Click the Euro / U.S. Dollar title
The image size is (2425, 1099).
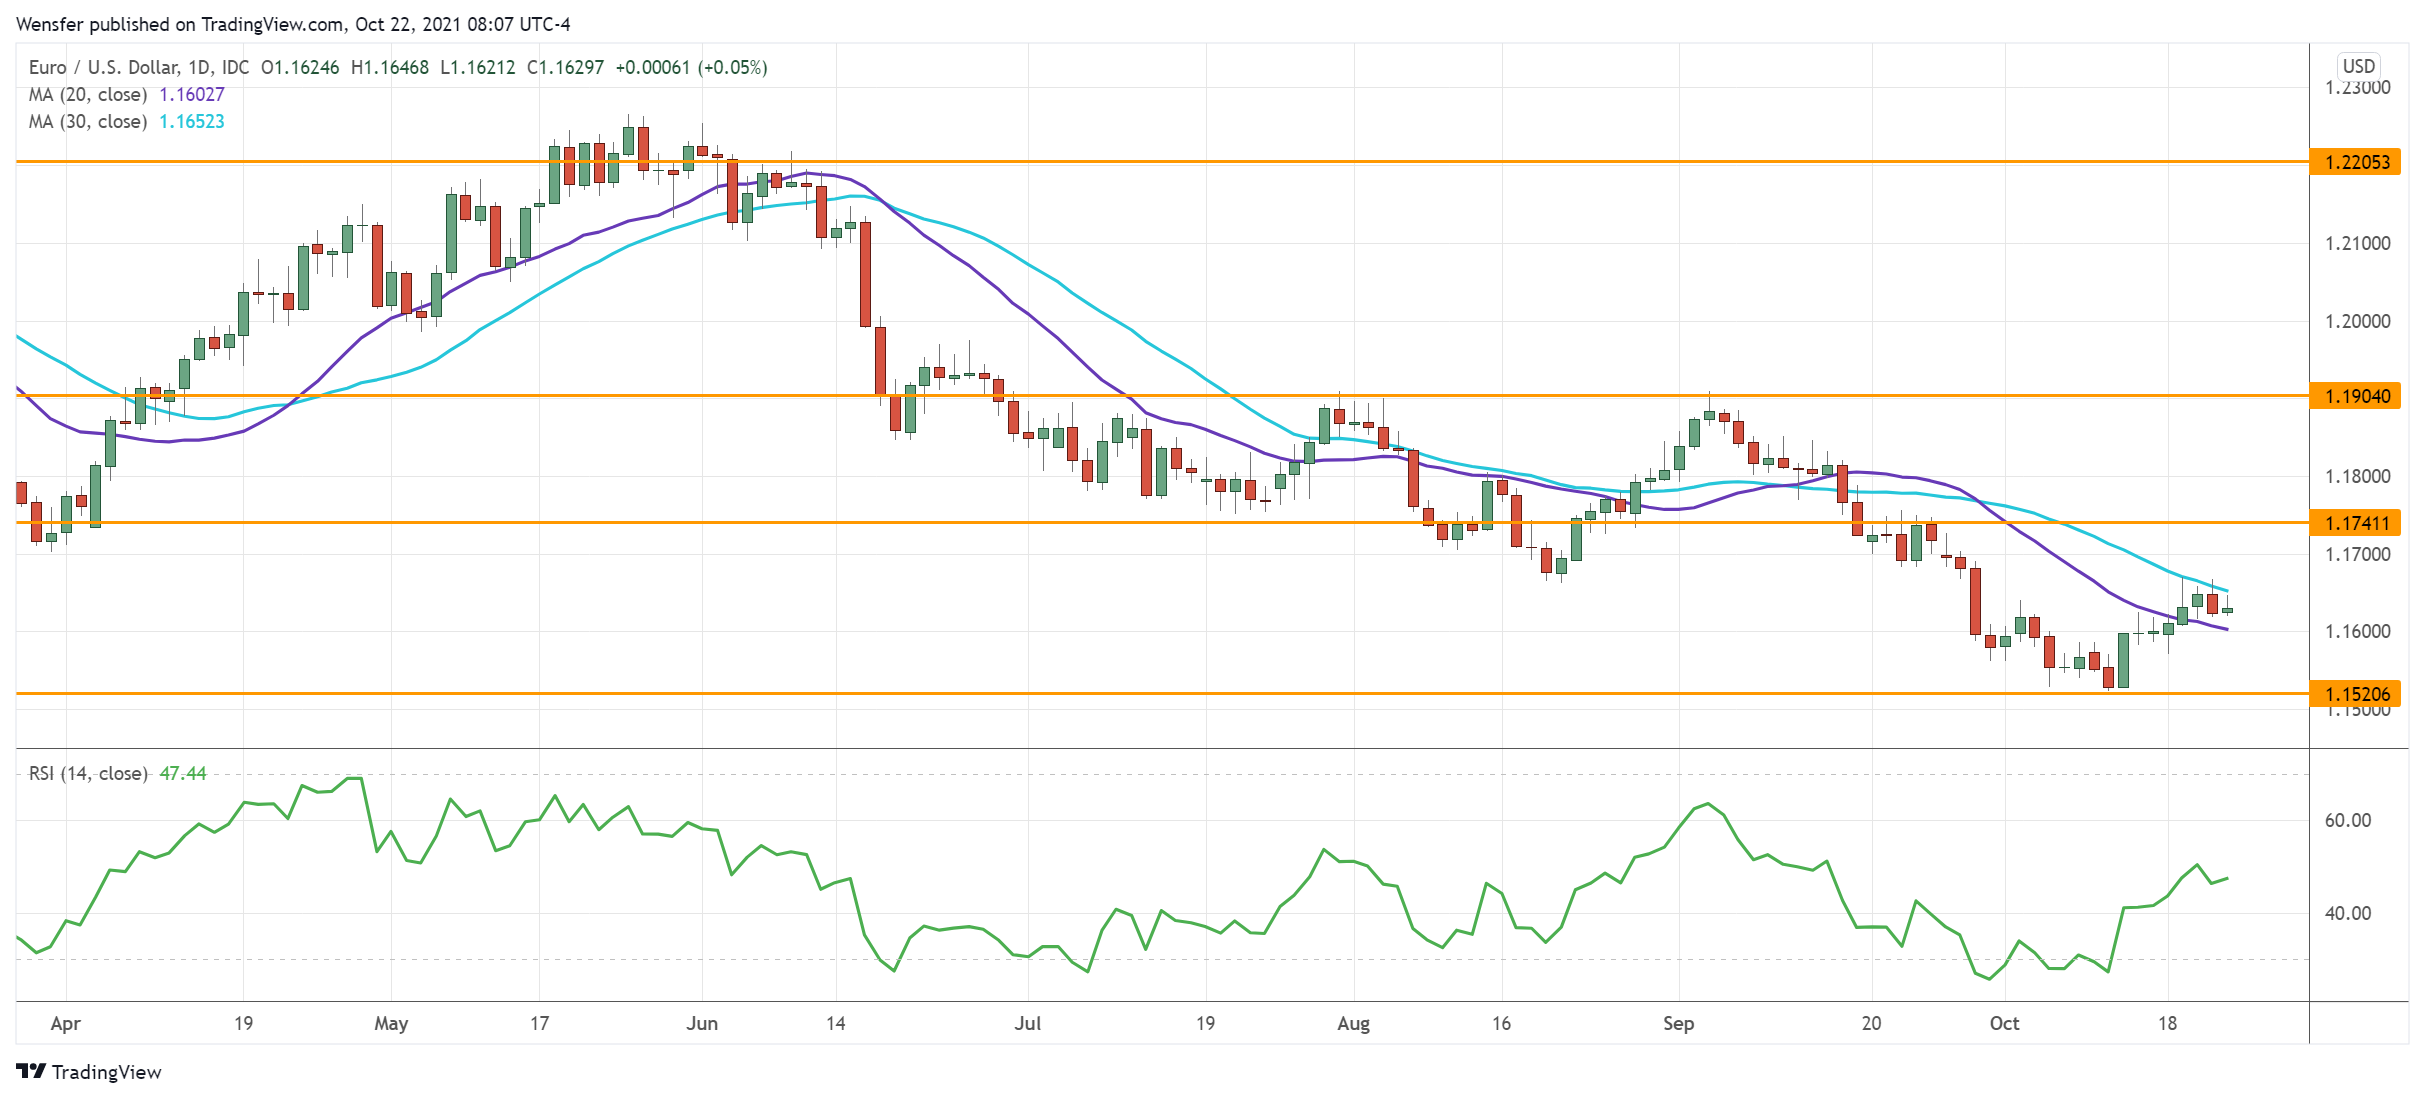point(103,68)
